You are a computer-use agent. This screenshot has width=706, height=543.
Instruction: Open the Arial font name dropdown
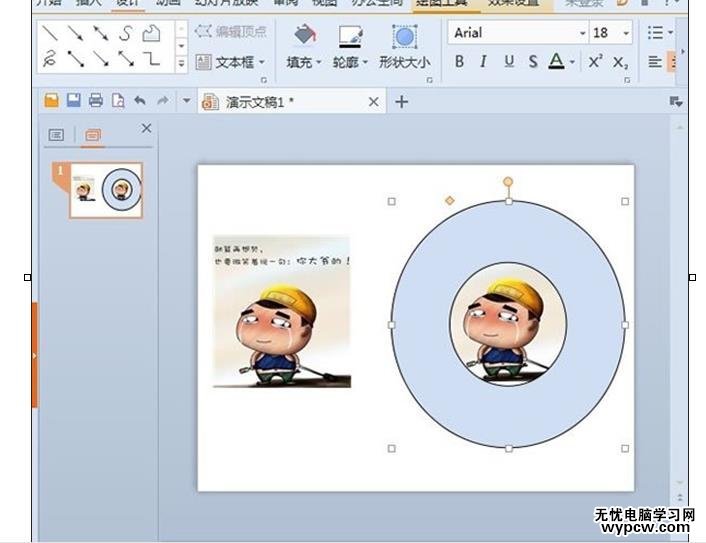pyautogui.click(x=582, y=33)
